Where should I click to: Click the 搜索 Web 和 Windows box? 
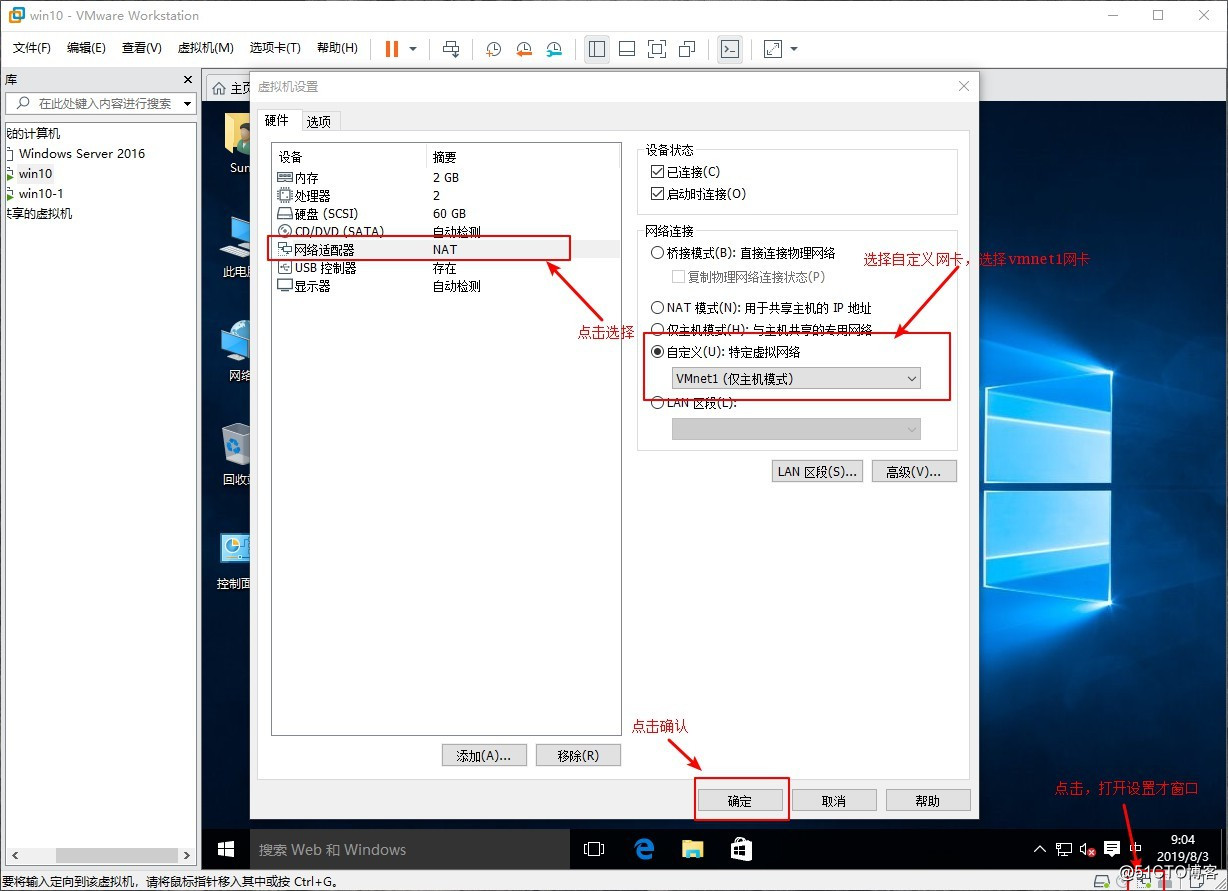click(x=410, y=849)
